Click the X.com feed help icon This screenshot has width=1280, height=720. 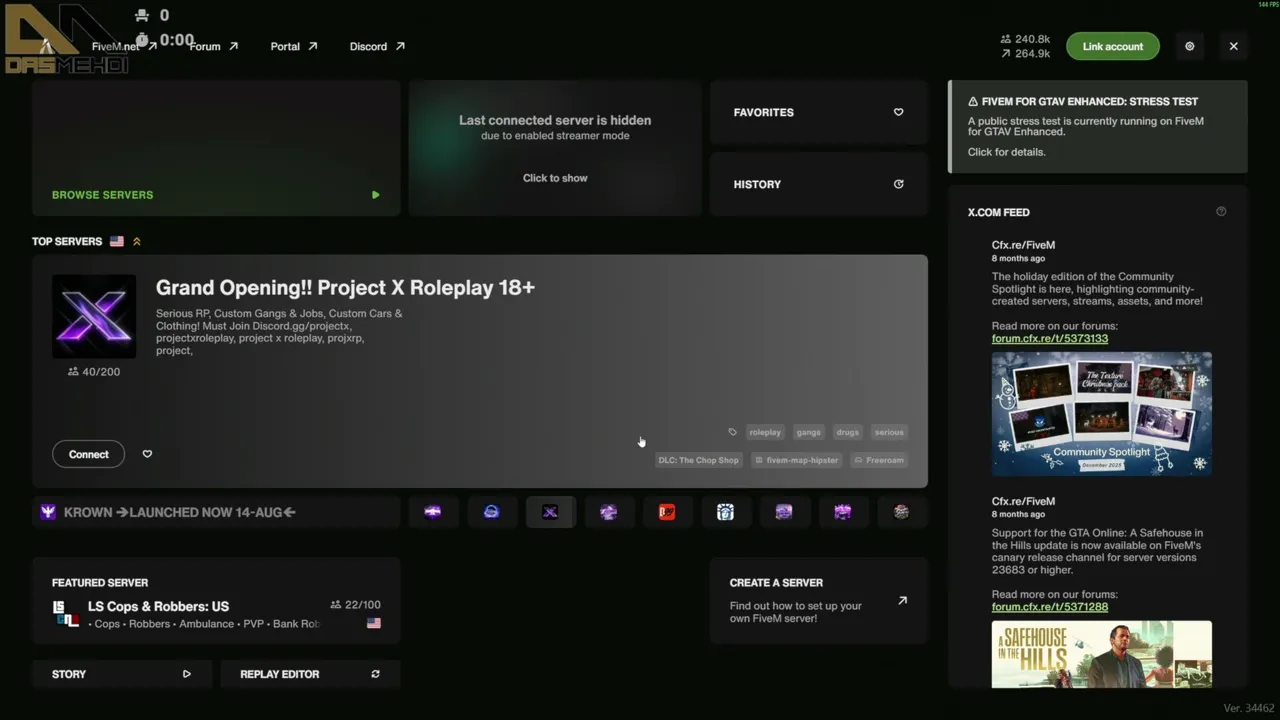(x=1221, y=212)
